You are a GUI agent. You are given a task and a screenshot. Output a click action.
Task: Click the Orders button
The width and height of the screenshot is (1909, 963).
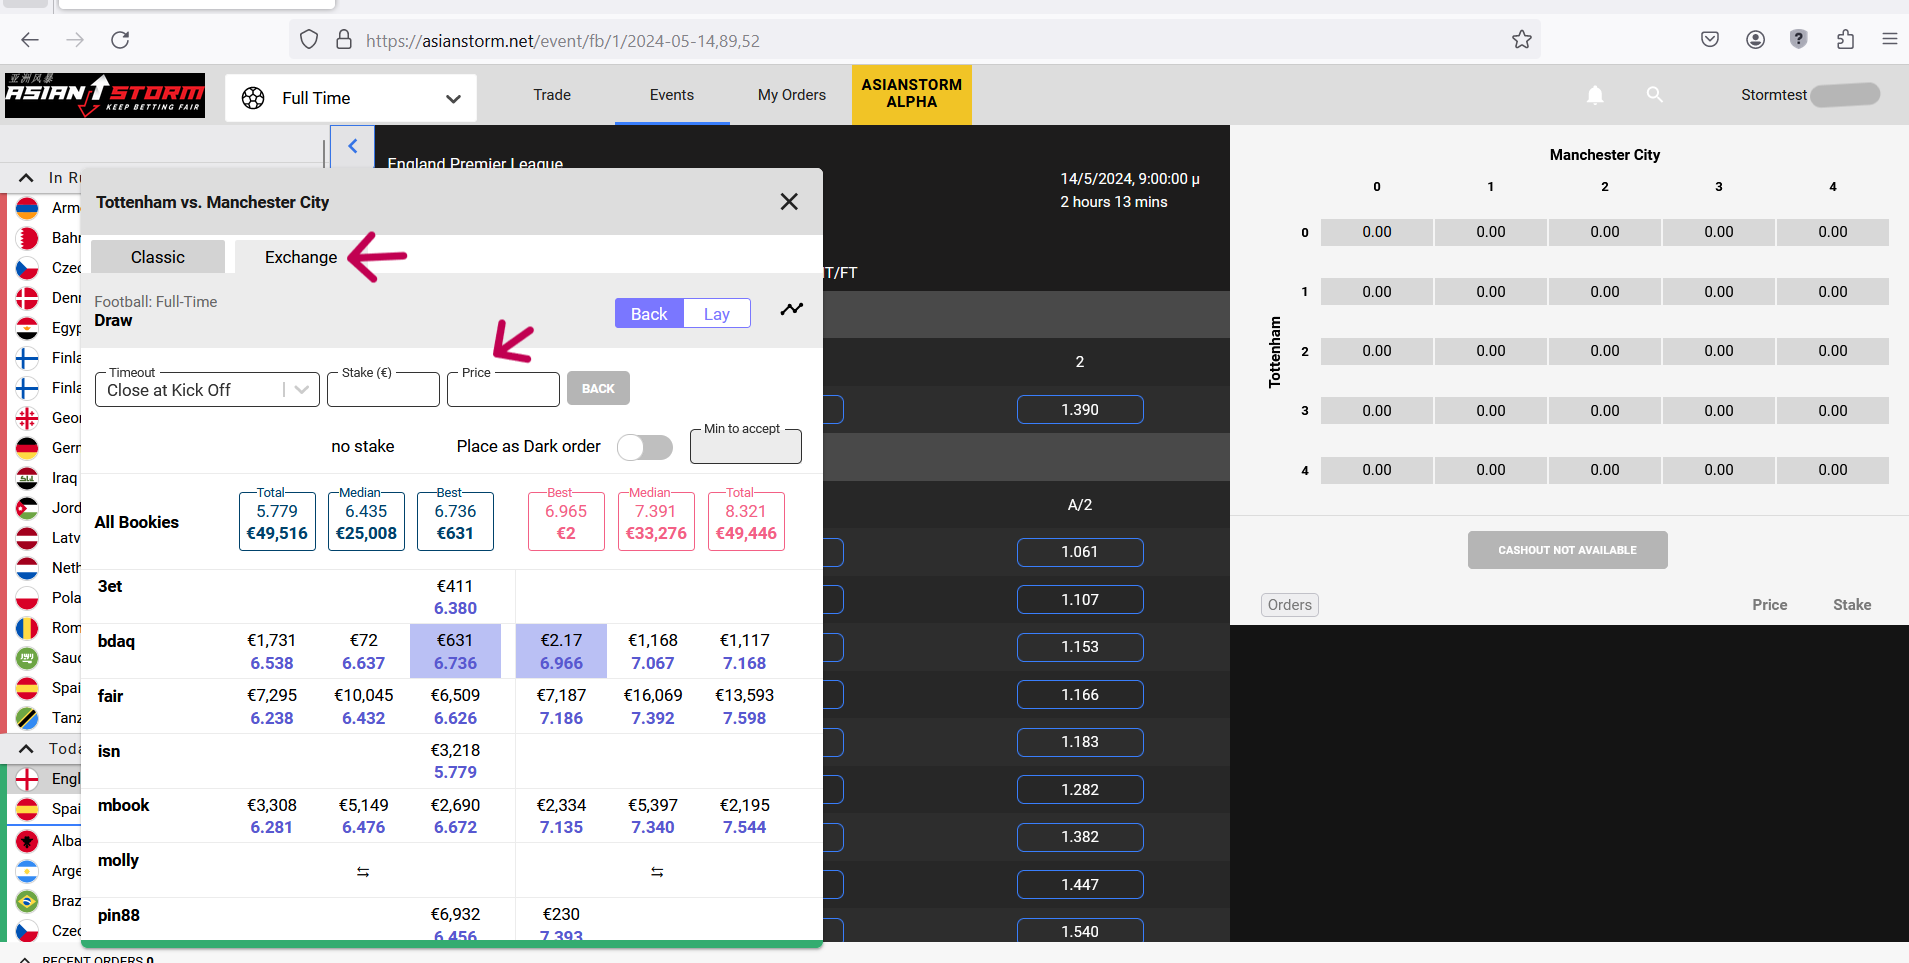(x=1290, y=605)
